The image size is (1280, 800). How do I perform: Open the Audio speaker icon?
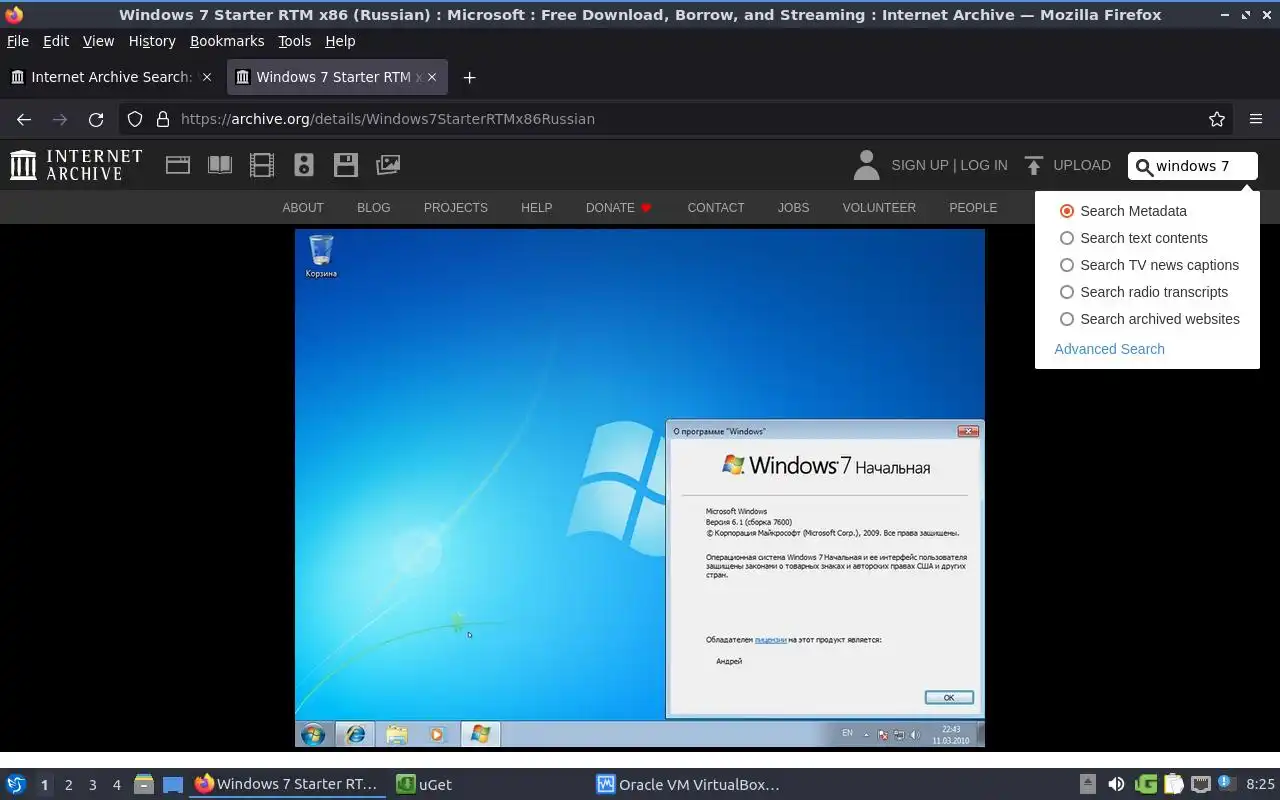tap(304, 165)
